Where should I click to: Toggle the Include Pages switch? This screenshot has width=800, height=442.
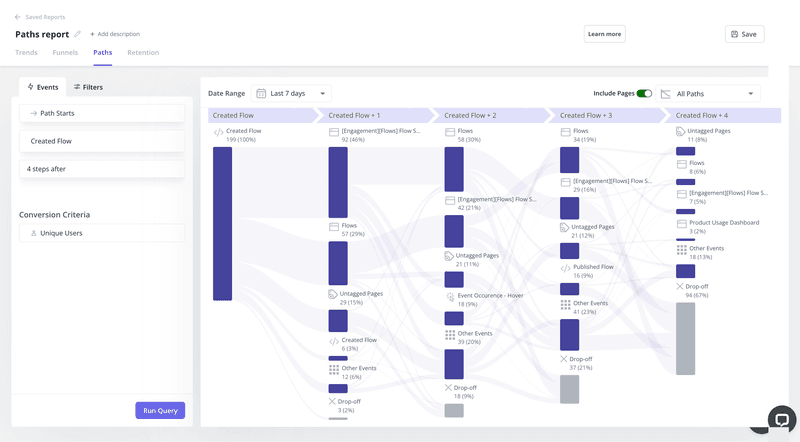(x=644, y=93)
